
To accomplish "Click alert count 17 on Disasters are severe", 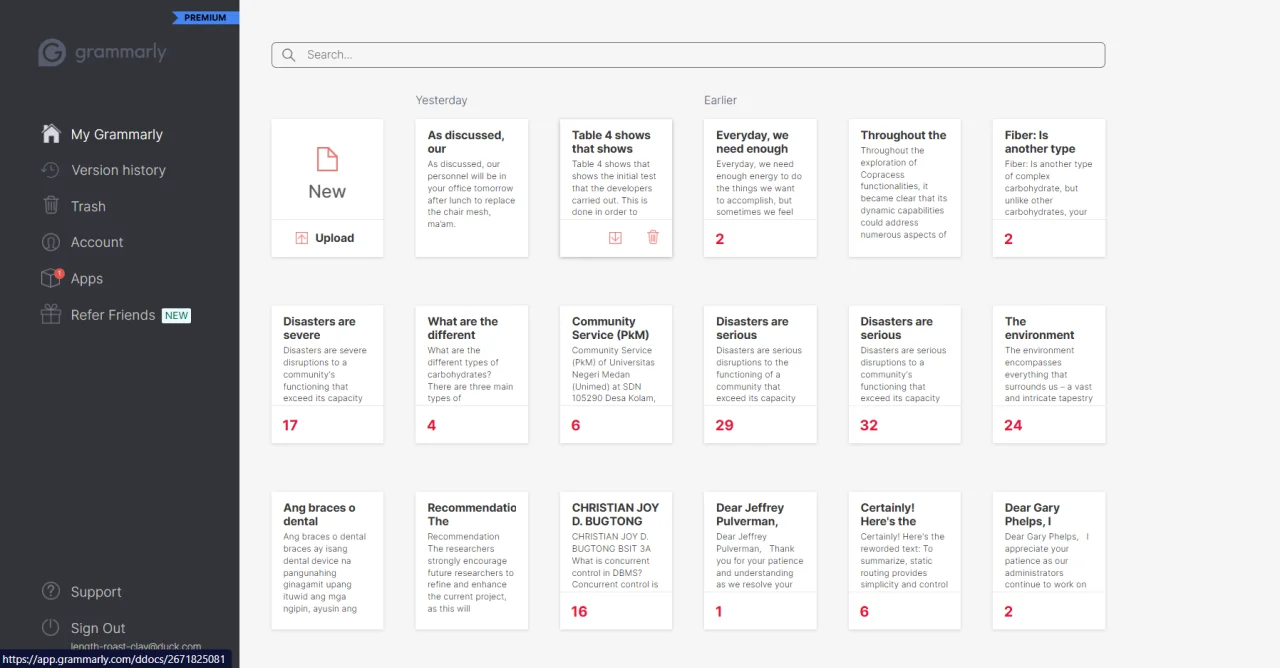I will point(290,425).
